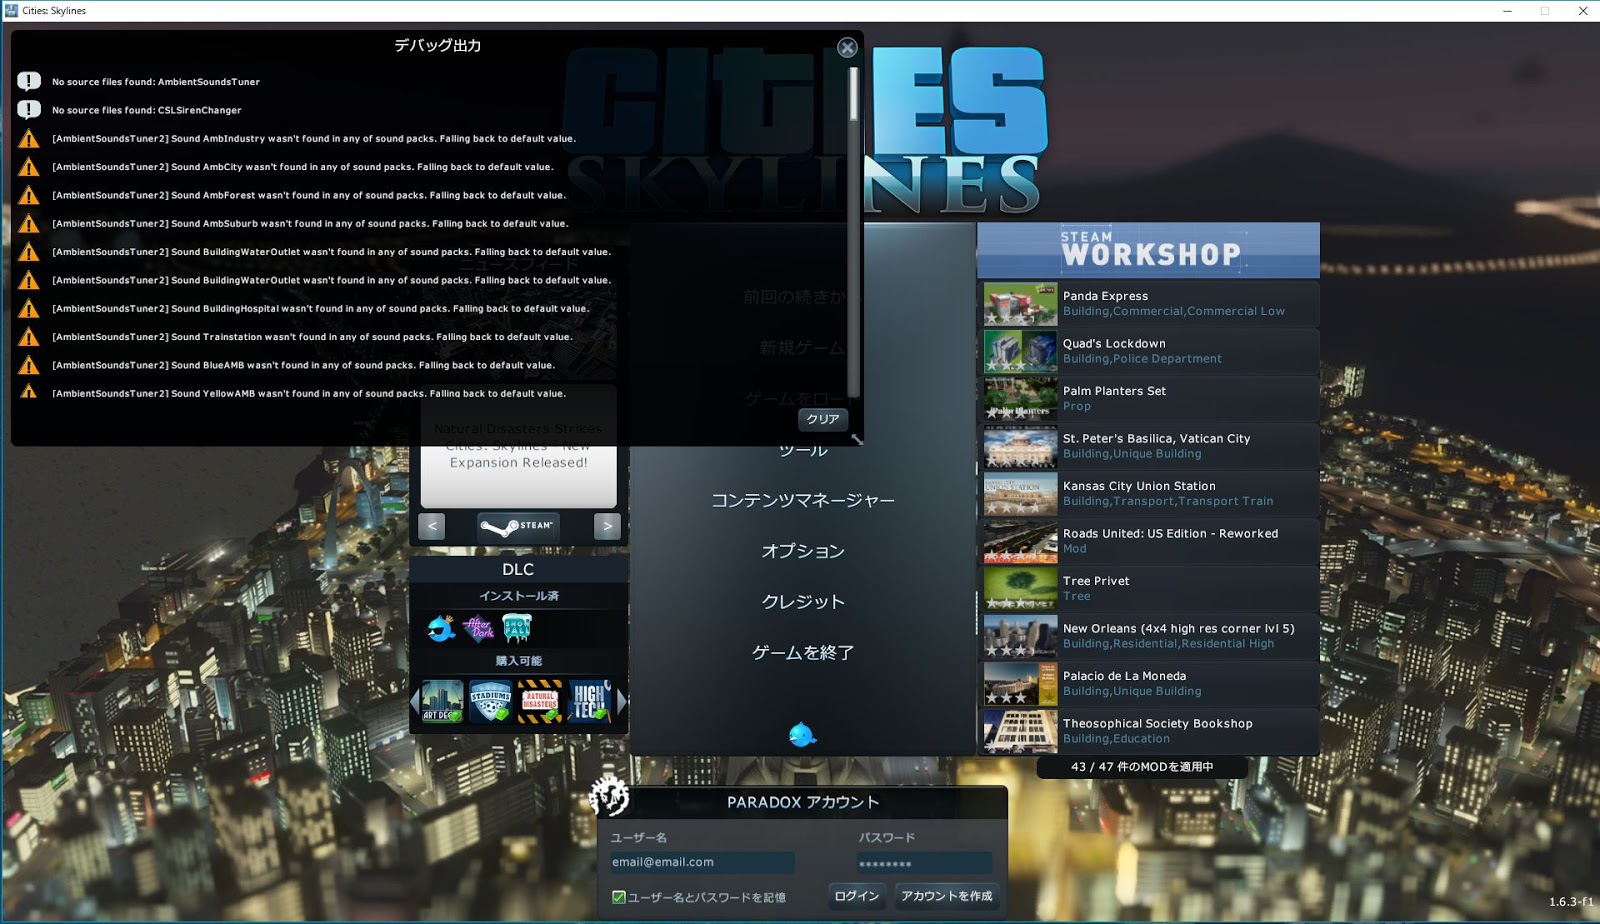This screenshot has height=924, width=1600.
Task: Click the debug panel vertical scrollbar
Action: pos(853,230)
